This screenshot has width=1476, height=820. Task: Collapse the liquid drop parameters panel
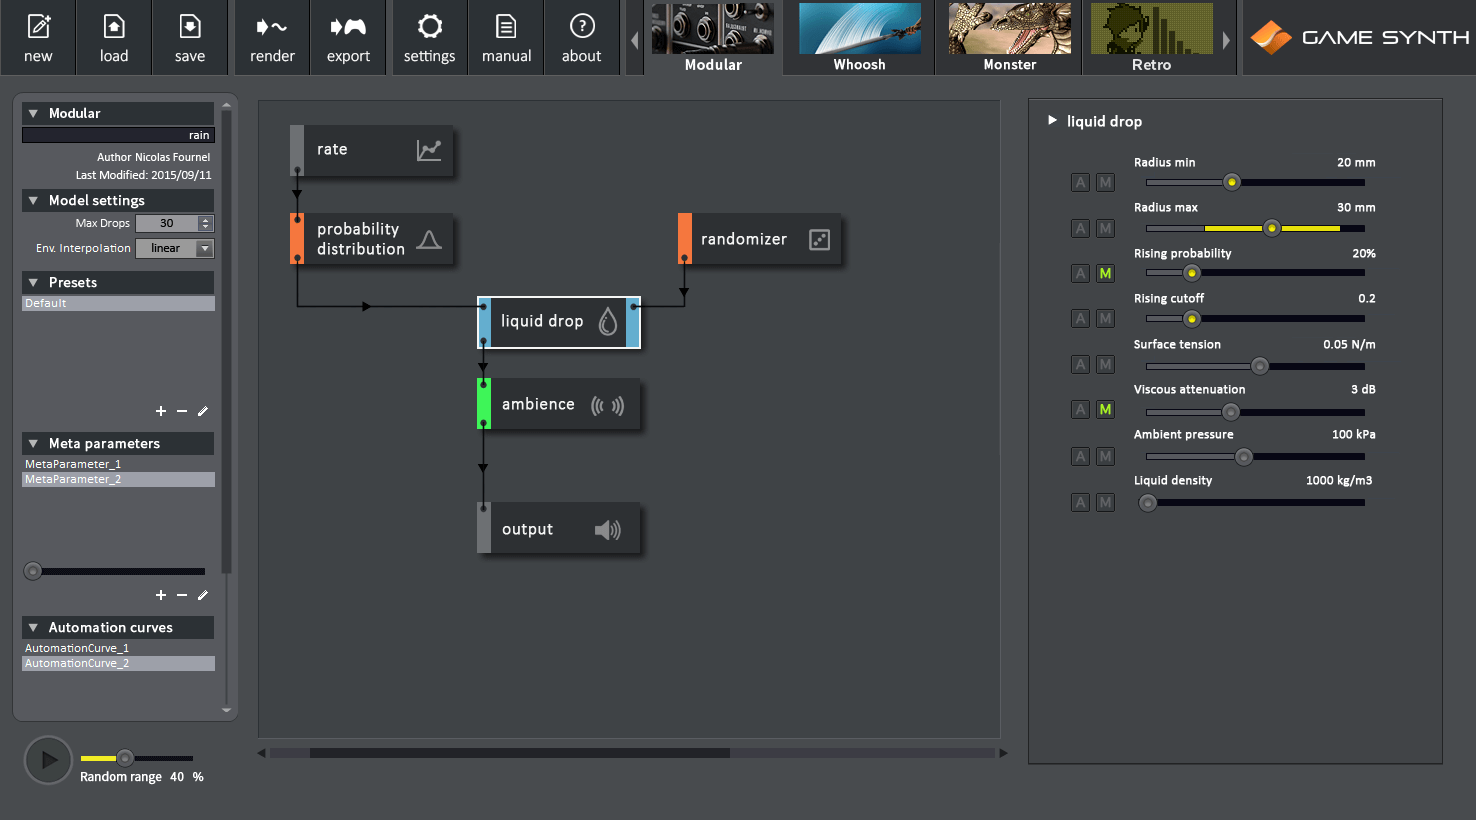tap(1051, 120)
